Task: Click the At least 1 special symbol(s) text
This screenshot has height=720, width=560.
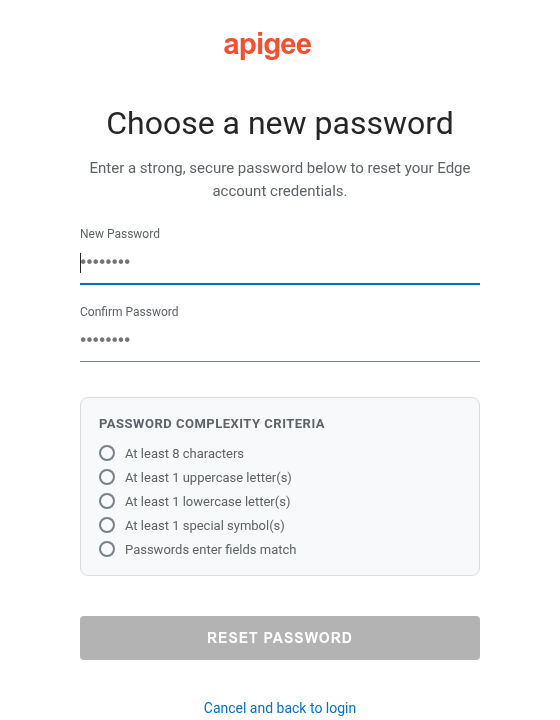Action: pos(205,525)
